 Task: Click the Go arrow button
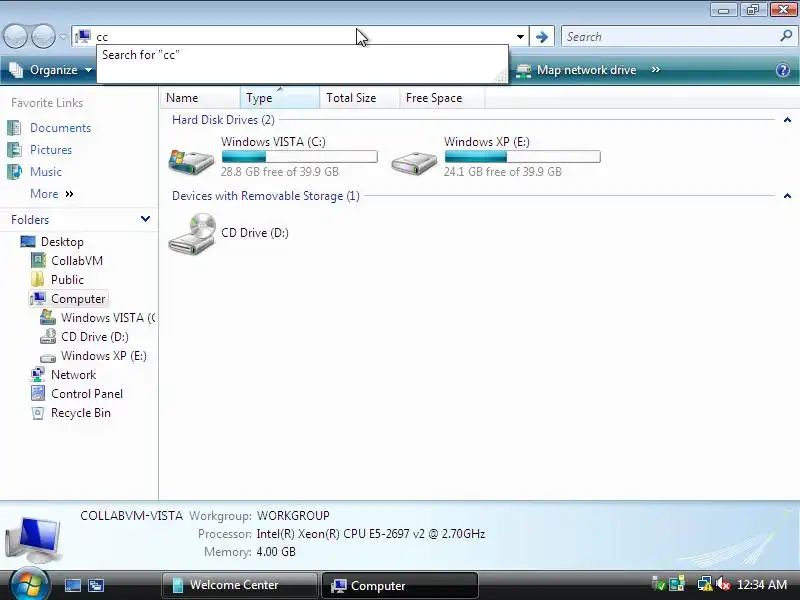(x=542, y=37)
